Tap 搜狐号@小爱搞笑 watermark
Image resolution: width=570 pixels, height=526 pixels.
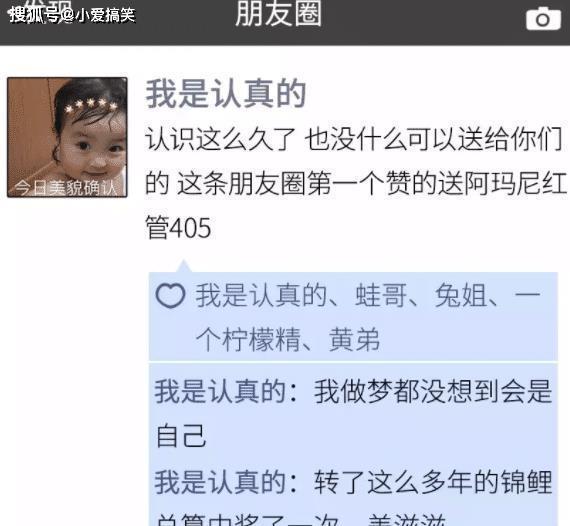point(72,15)
